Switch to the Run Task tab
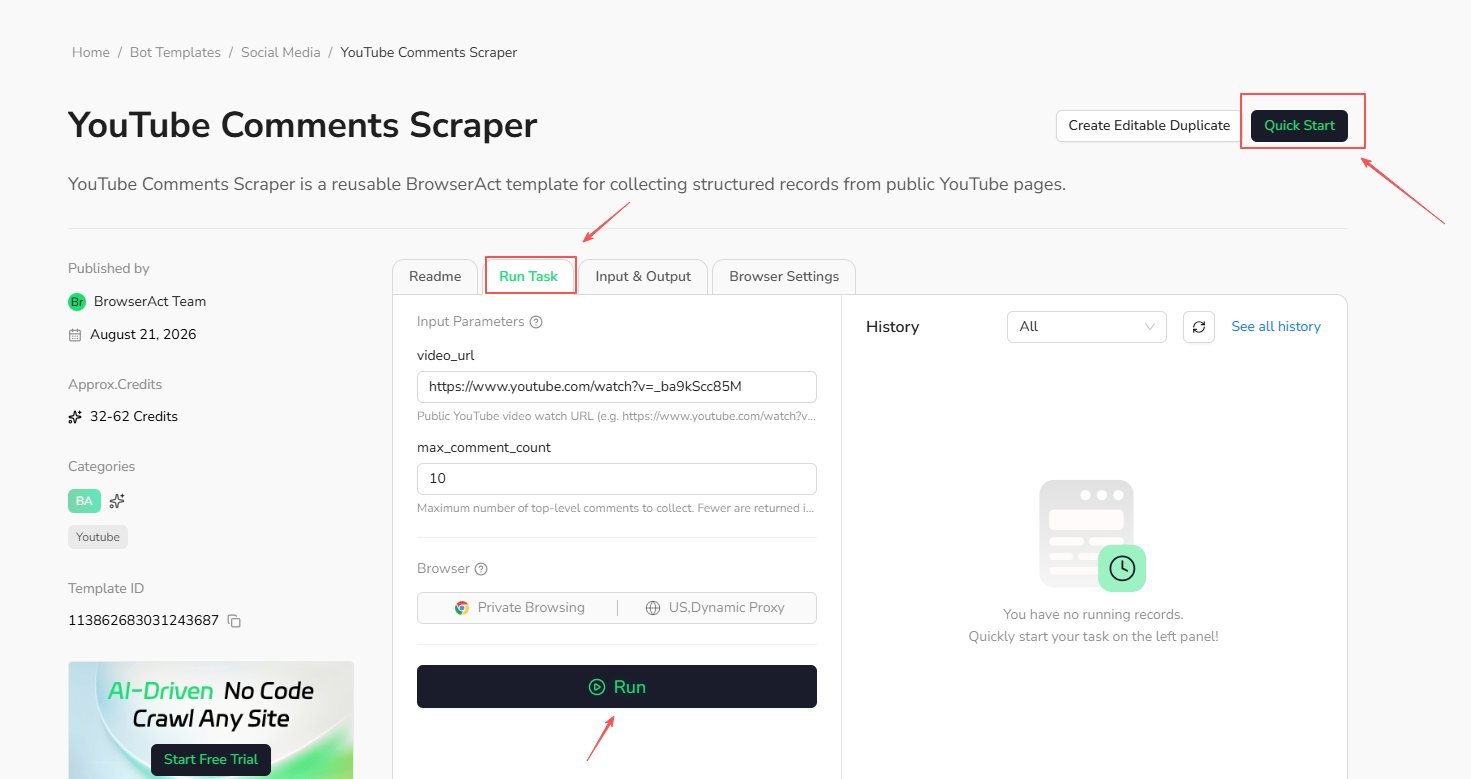The height and width of the screenshot is (779, 1471). [528, 277]
